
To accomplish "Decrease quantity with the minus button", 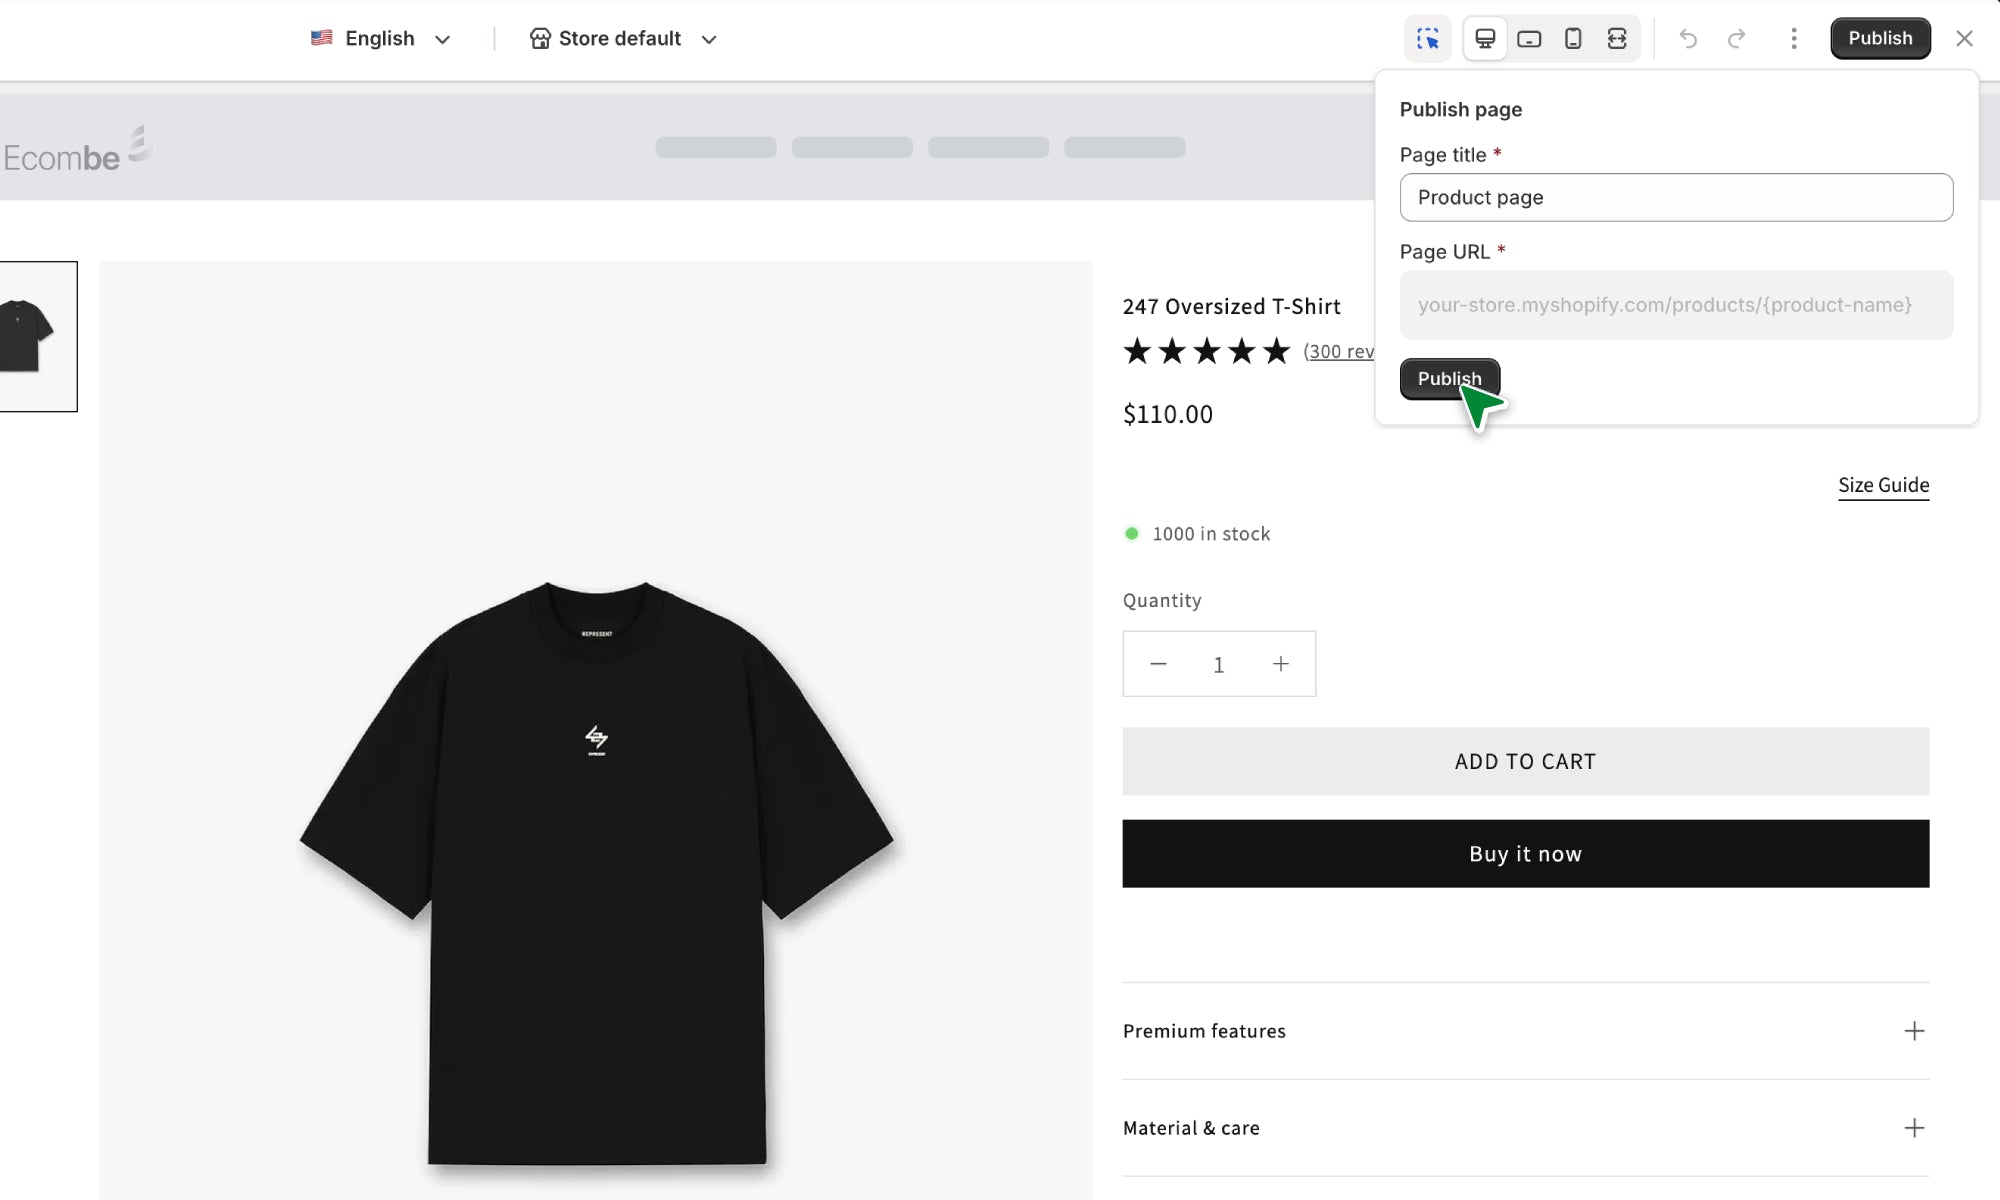I will coord(1158,664).
